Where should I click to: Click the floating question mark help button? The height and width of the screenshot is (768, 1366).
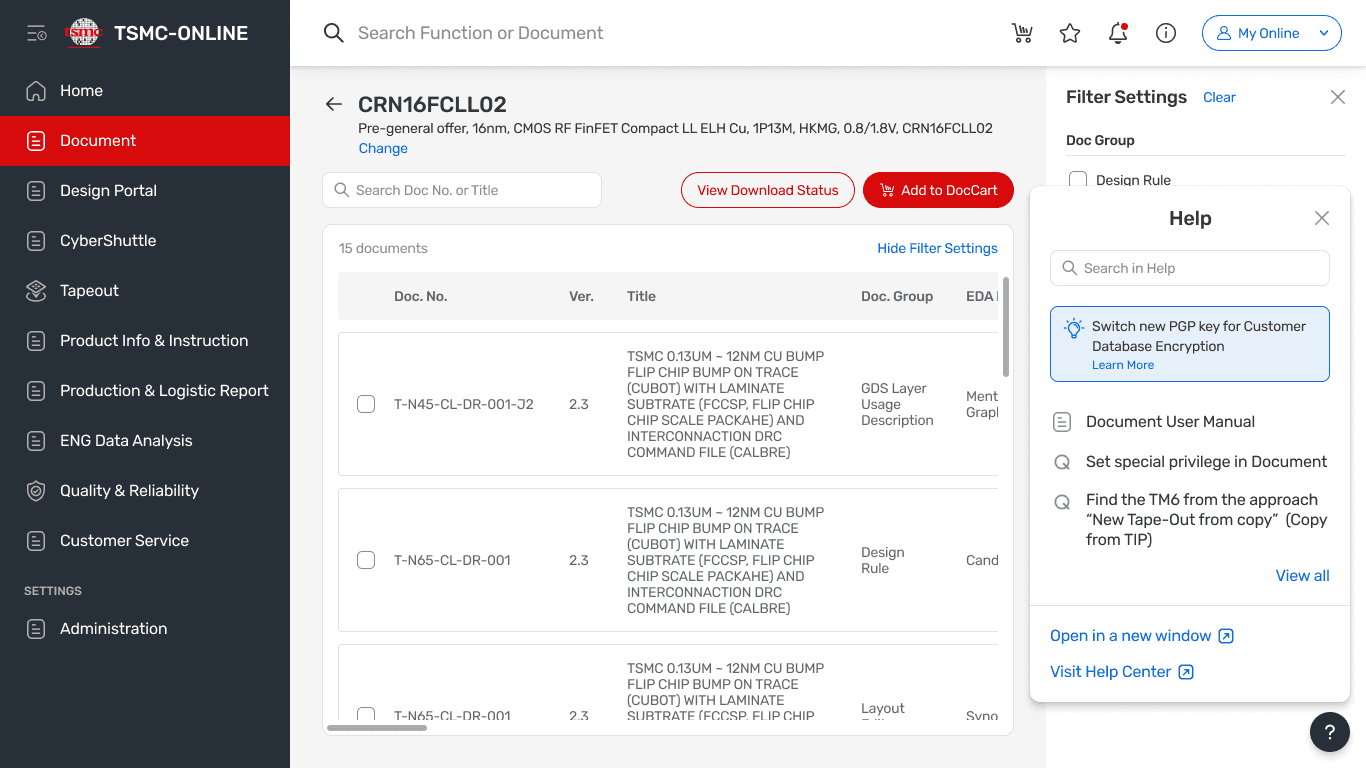coord(1330,732)
